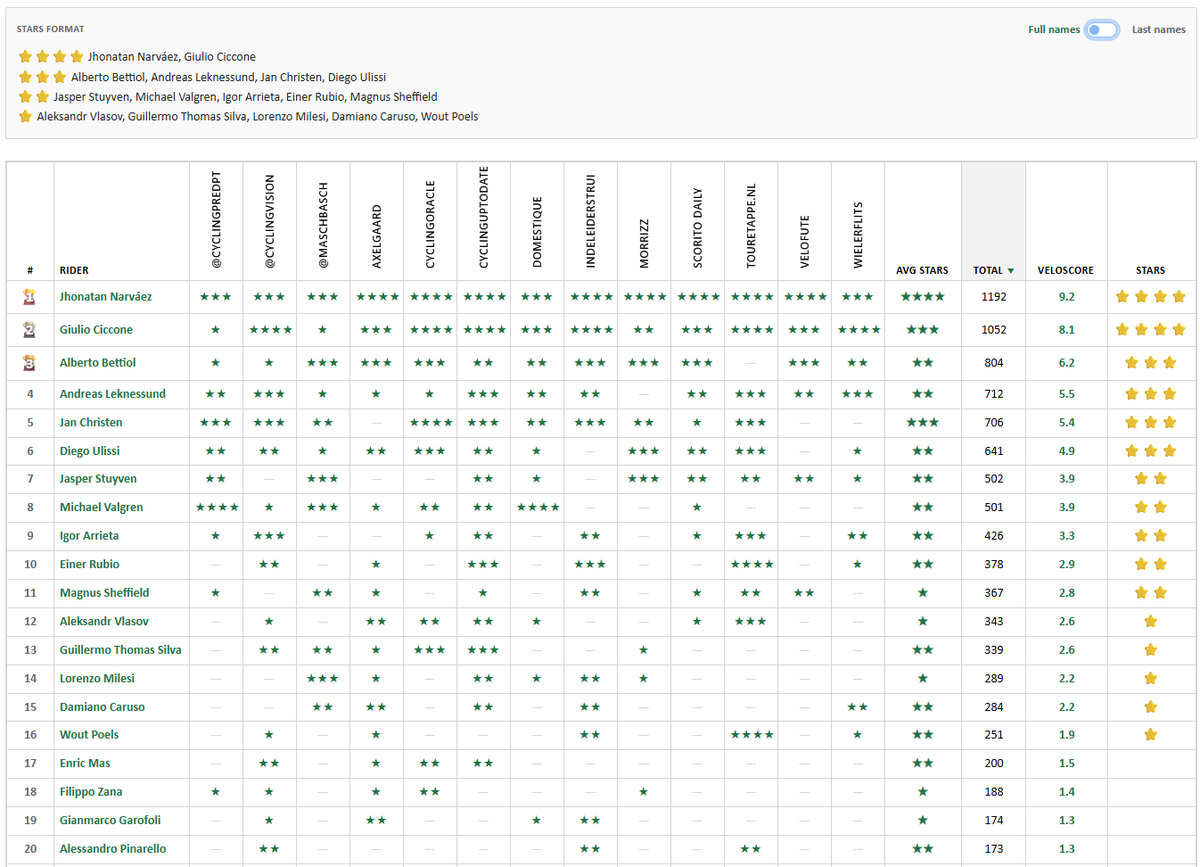
Task: Click the three-star legend row icons
Action: pos(43,77)
